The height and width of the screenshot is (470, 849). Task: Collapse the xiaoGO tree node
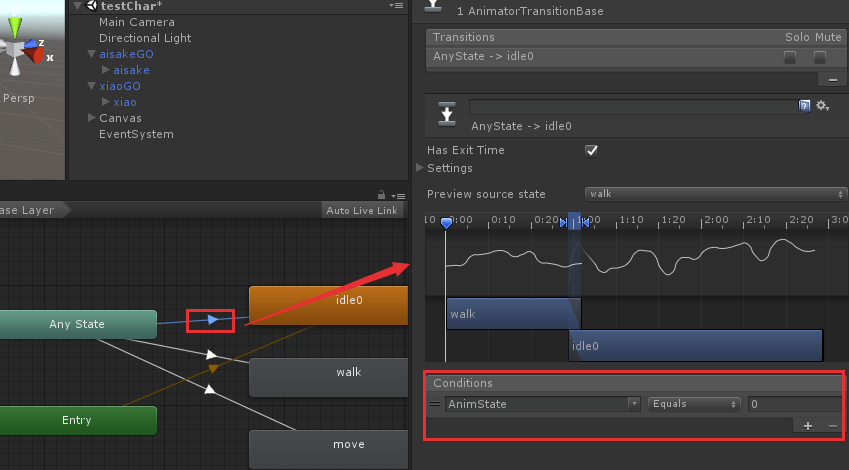pos(92,86)
